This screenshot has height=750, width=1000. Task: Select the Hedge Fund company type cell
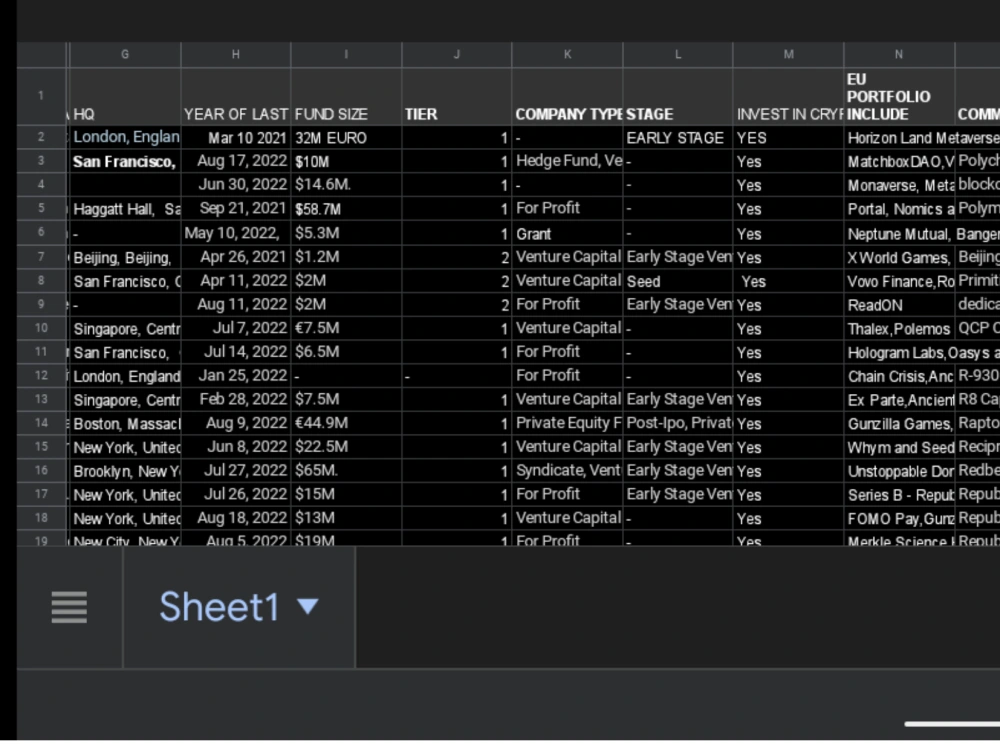coord(567,161)
